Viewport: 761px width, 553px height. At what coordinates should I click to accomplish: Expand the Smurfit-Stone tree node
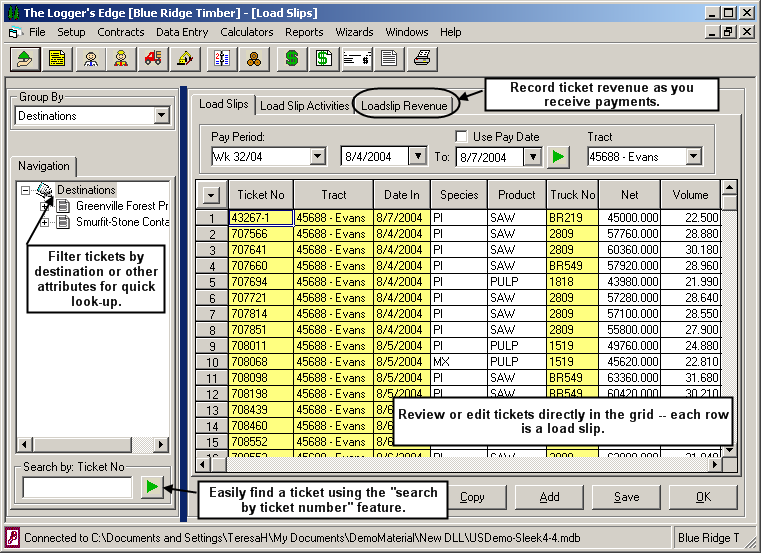44,222
